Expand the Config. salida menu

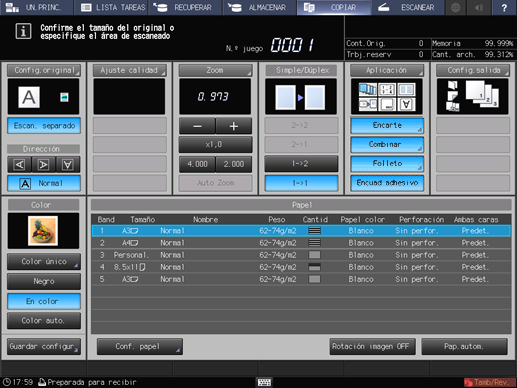(473, 70)
